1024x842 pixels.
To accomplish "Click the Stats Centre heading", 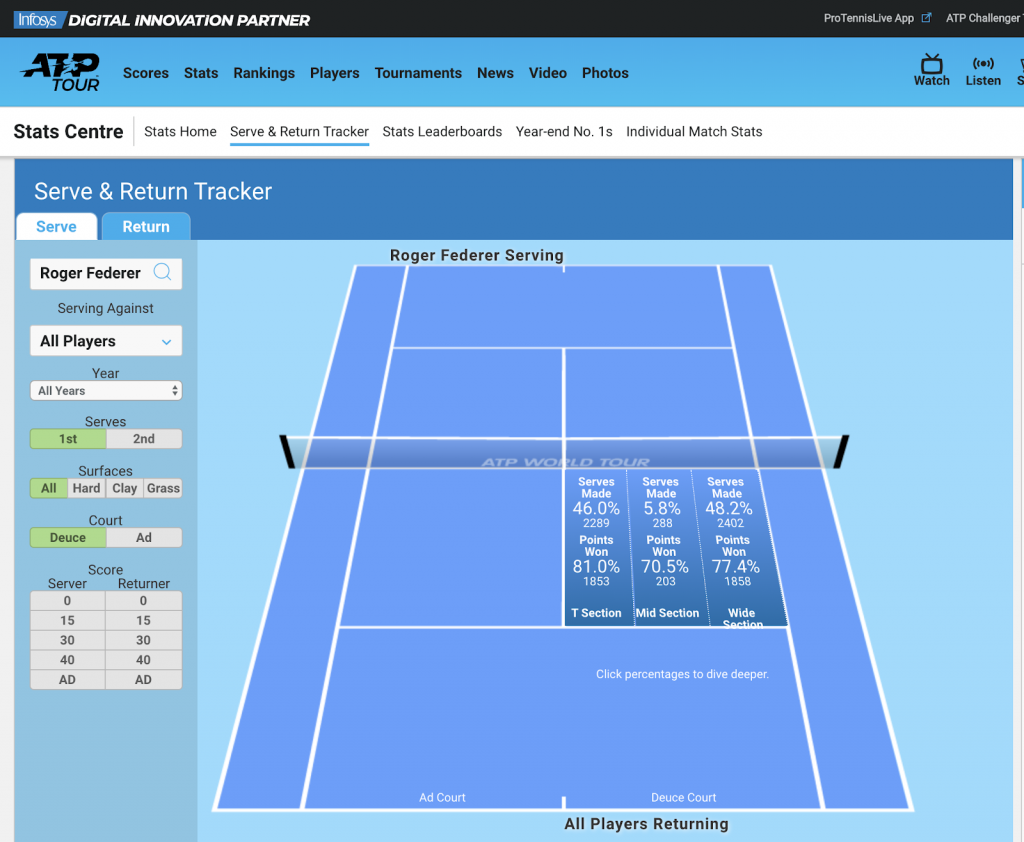I will [69, 132].
